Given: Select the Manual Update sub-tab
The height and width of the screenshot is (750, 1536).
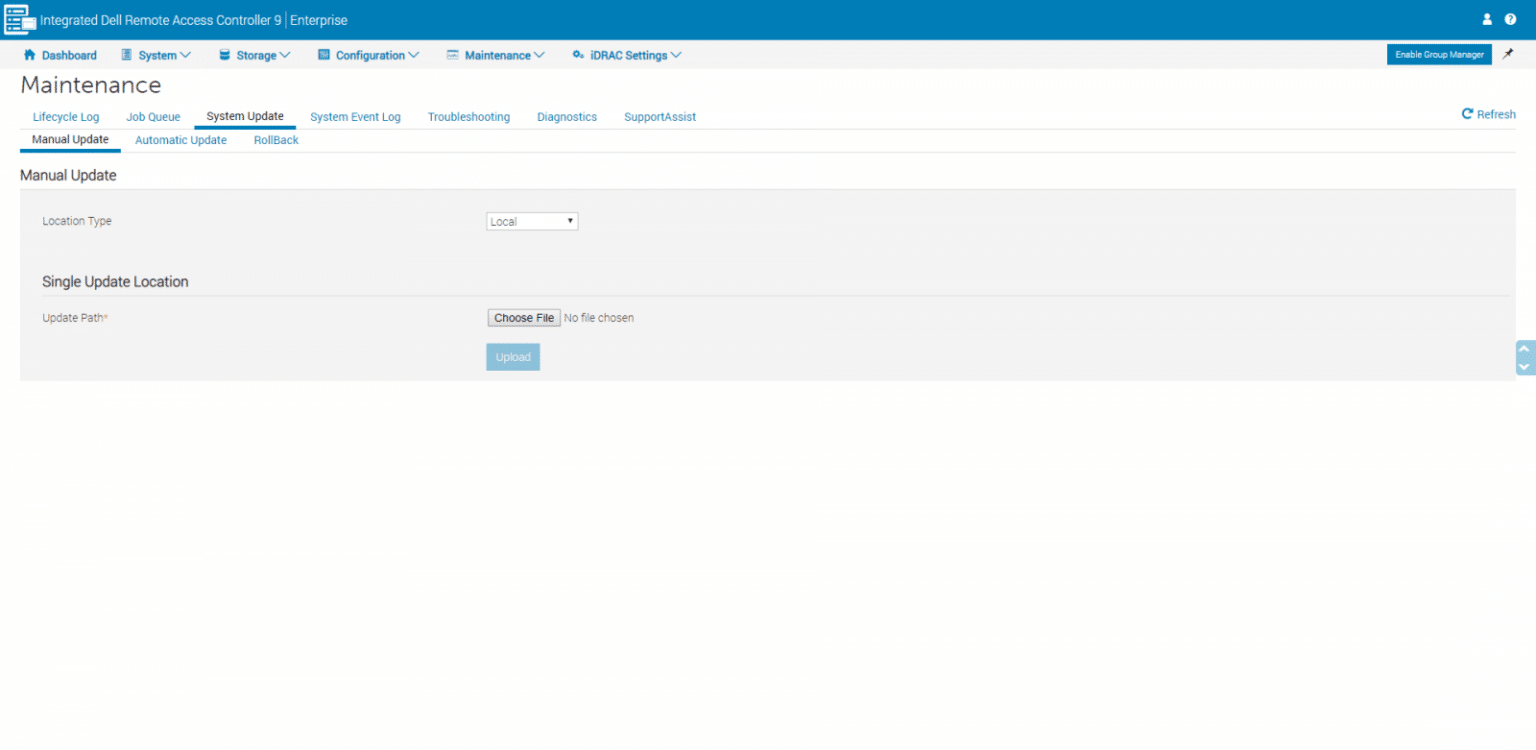Looking at the screenshot, I should point(70,140).
